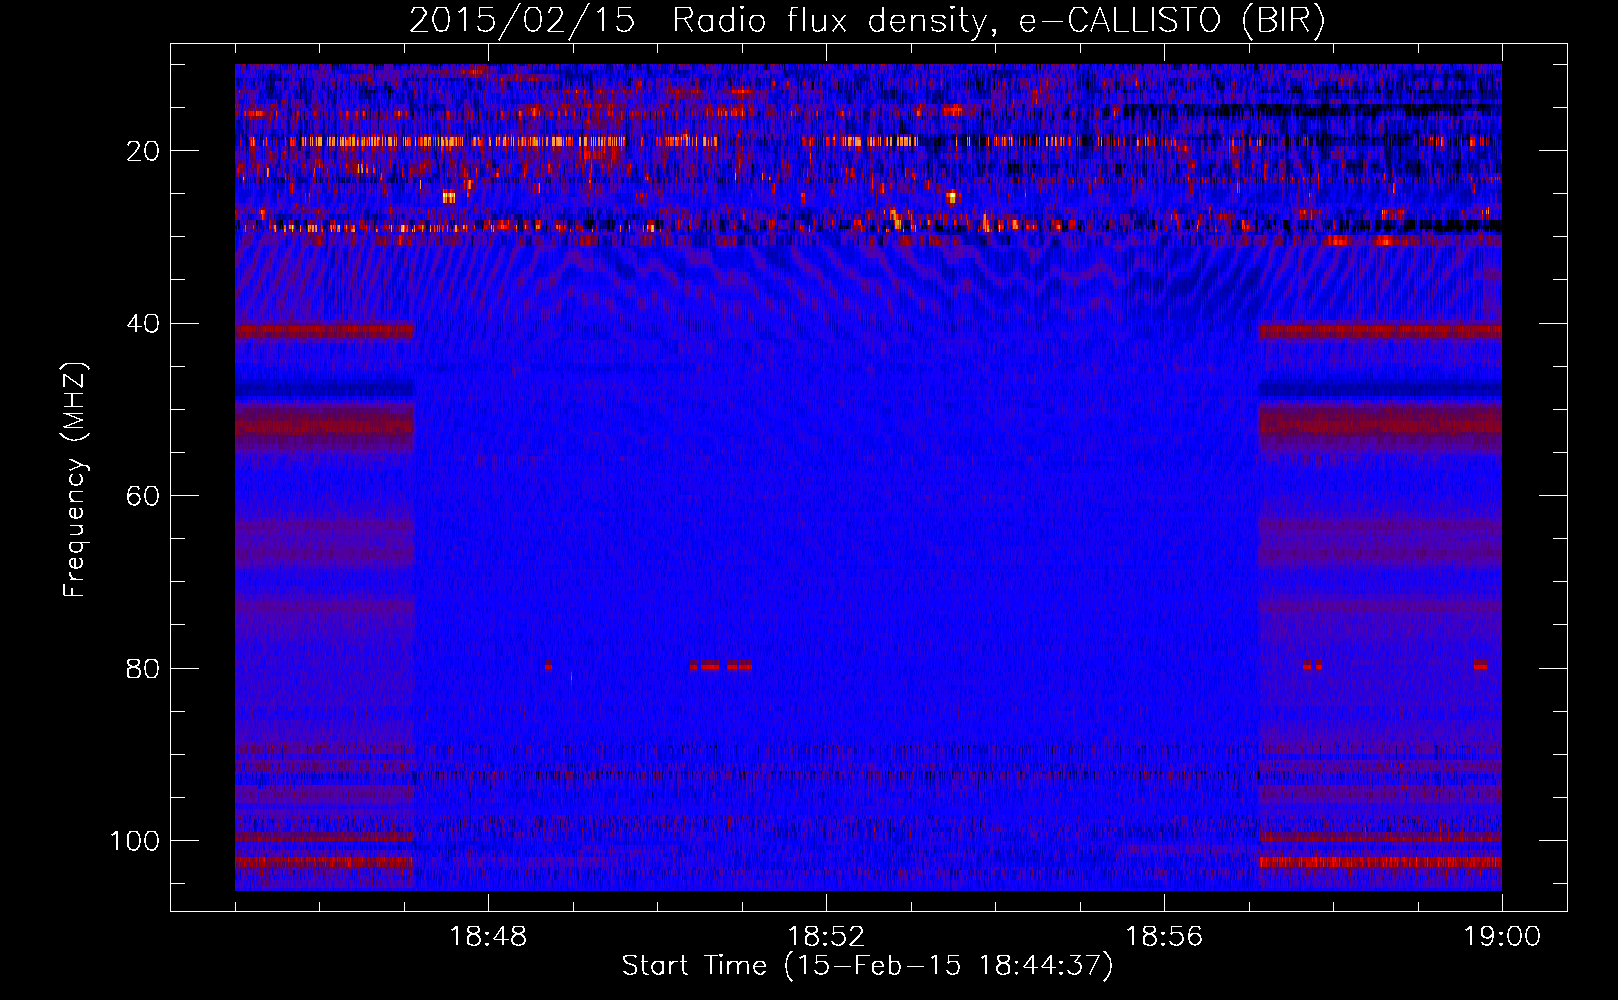Screen dimensions: 1618x1000
Task: Click the "Start Time (15-Feb-15 18:44:37)" x-axis label
Action: point(867,966)
